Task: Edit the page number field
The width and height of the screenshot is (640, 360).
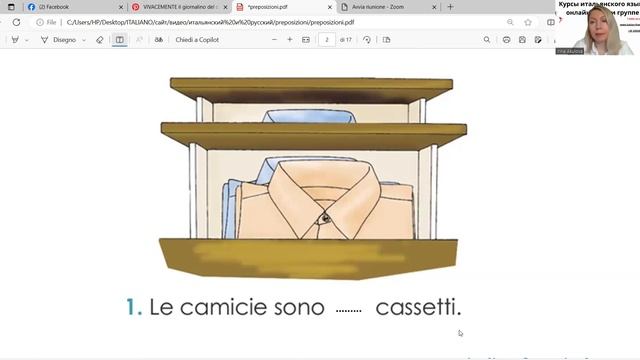Action: point(327,40)
